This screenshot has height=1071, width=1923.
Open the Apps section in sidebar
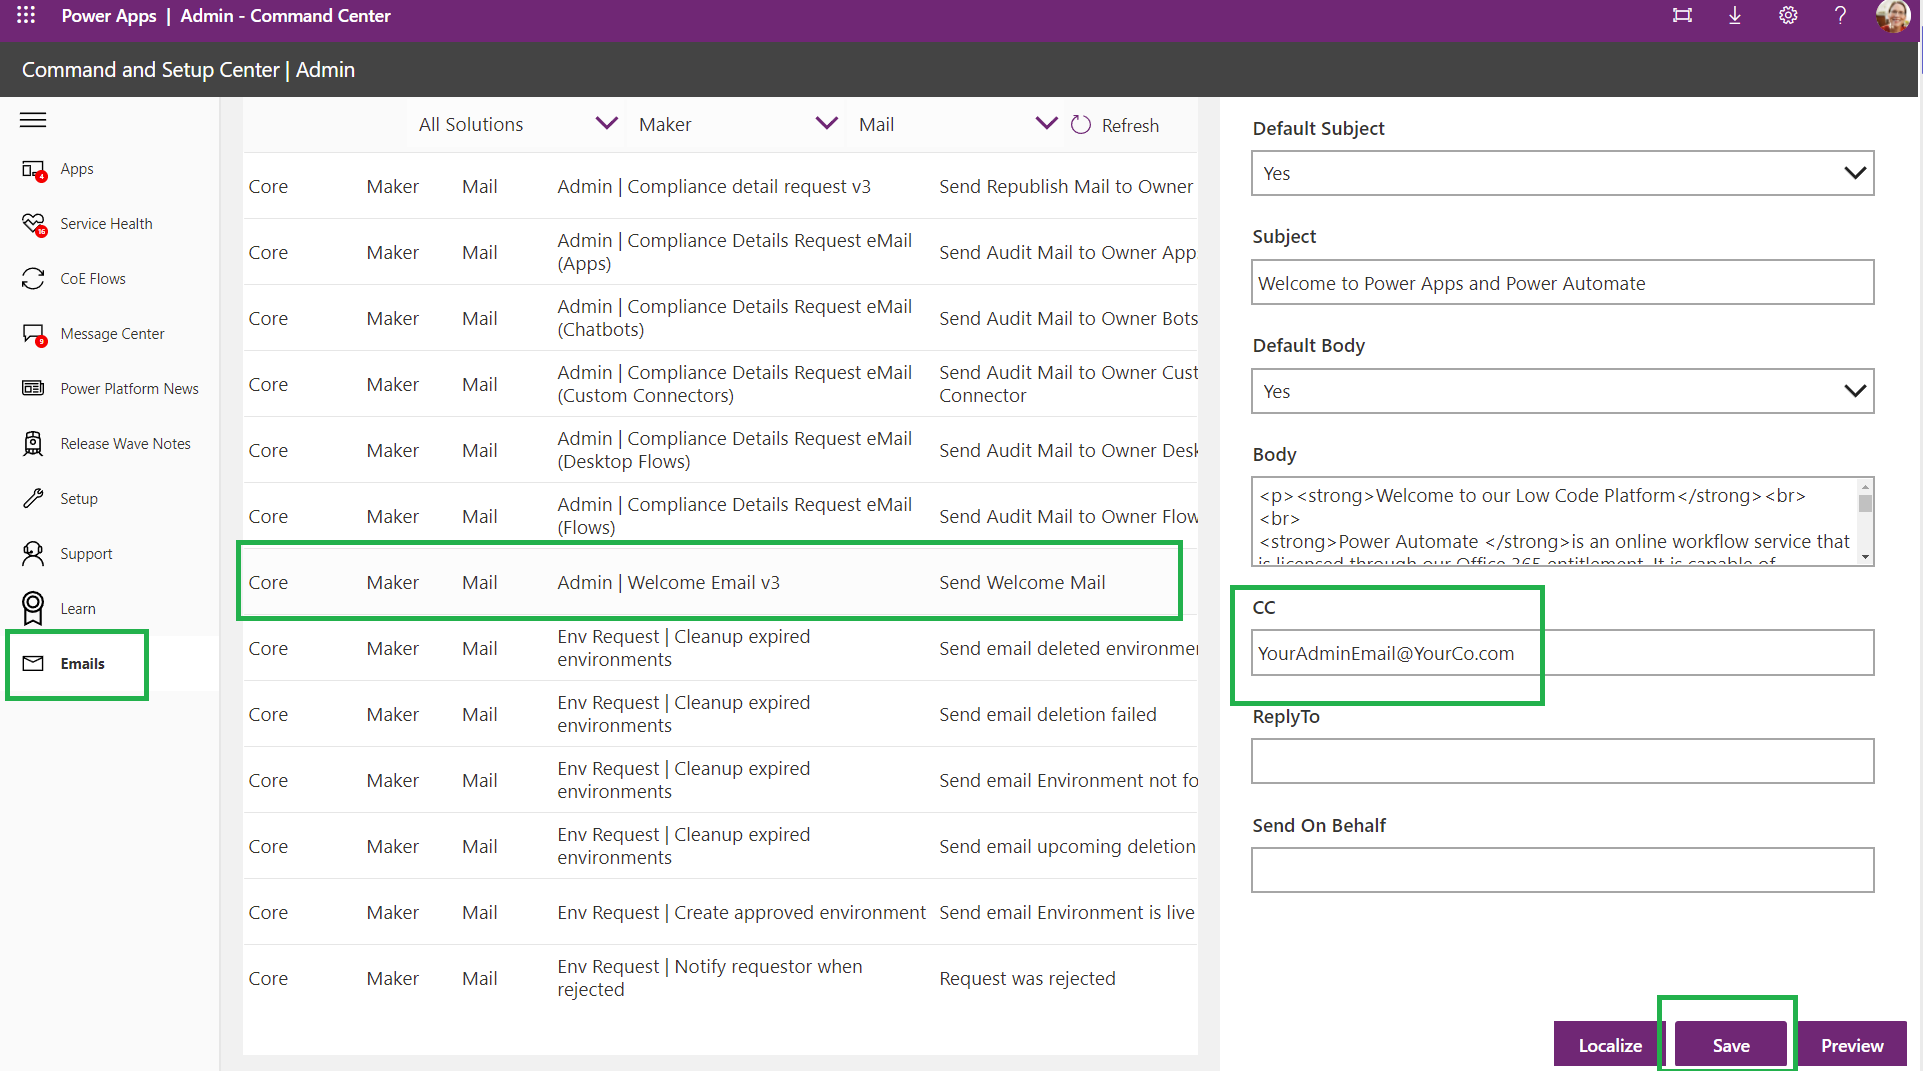75,168
